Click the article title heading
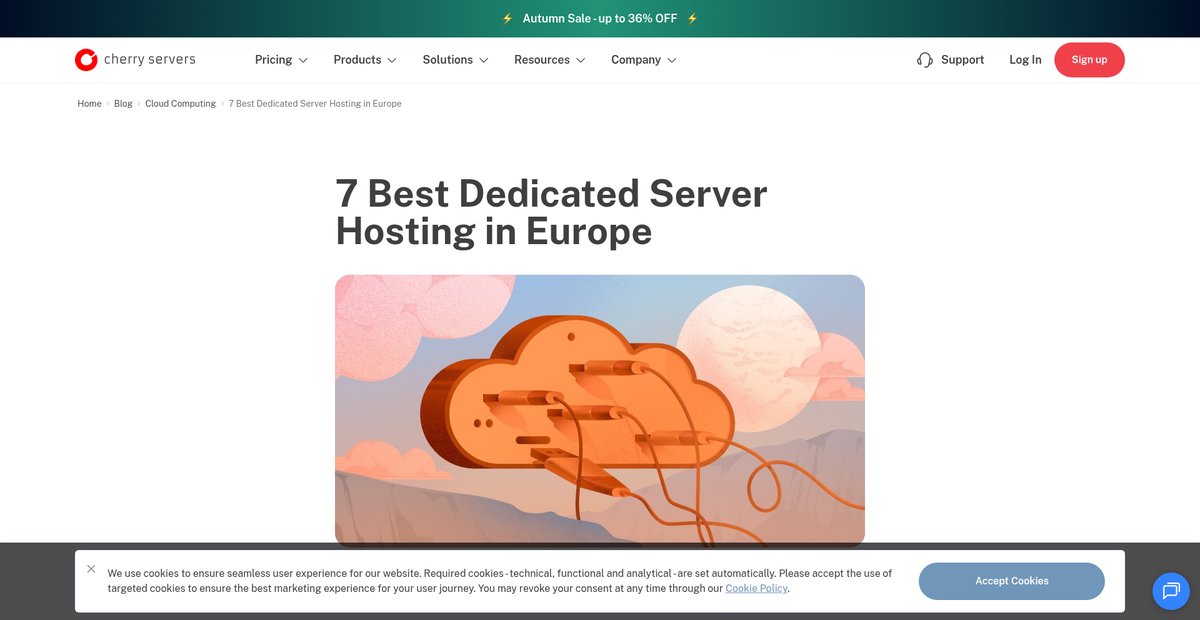Screen dimensions: 1200x620 551,212
